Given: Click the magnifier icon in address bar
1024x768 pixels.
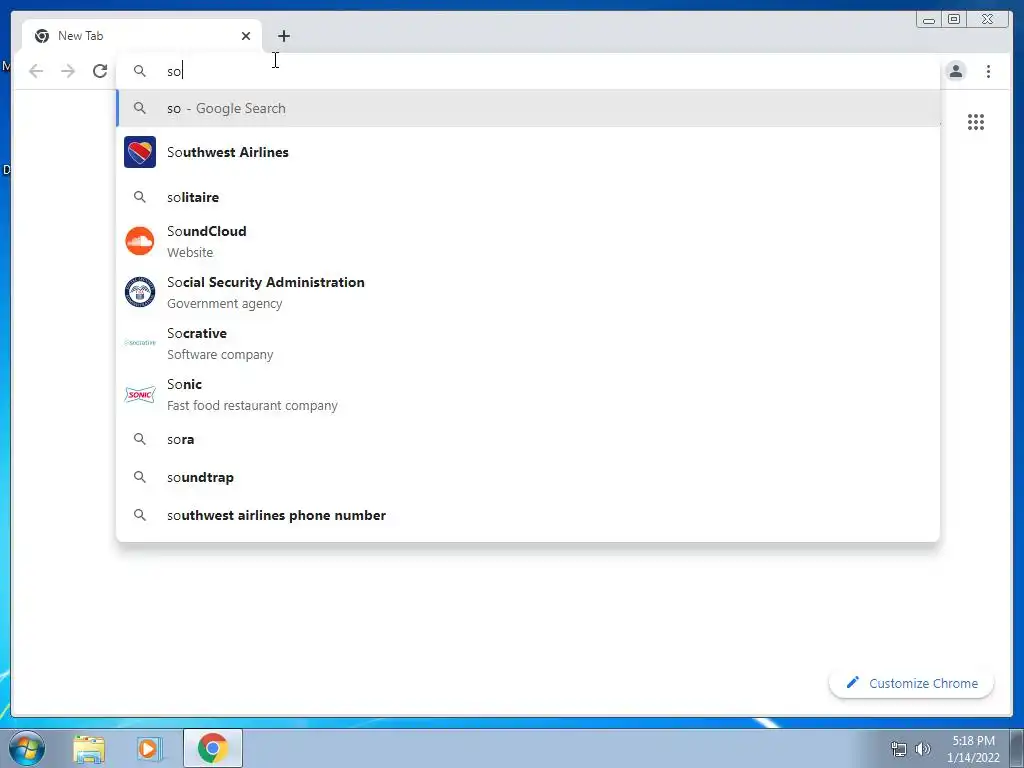Looking at the screenshot, I should (140, 71).
